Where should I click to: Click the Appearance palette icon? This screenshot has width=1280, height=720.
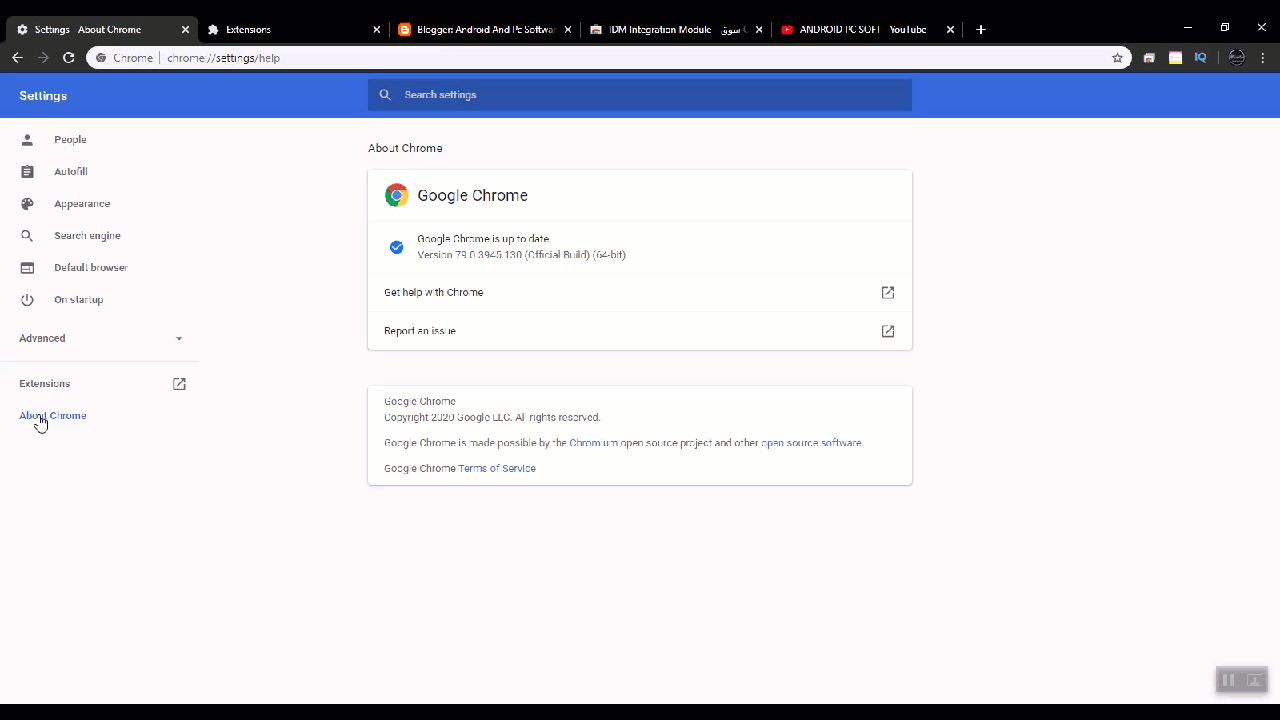(x=27, y=204)
